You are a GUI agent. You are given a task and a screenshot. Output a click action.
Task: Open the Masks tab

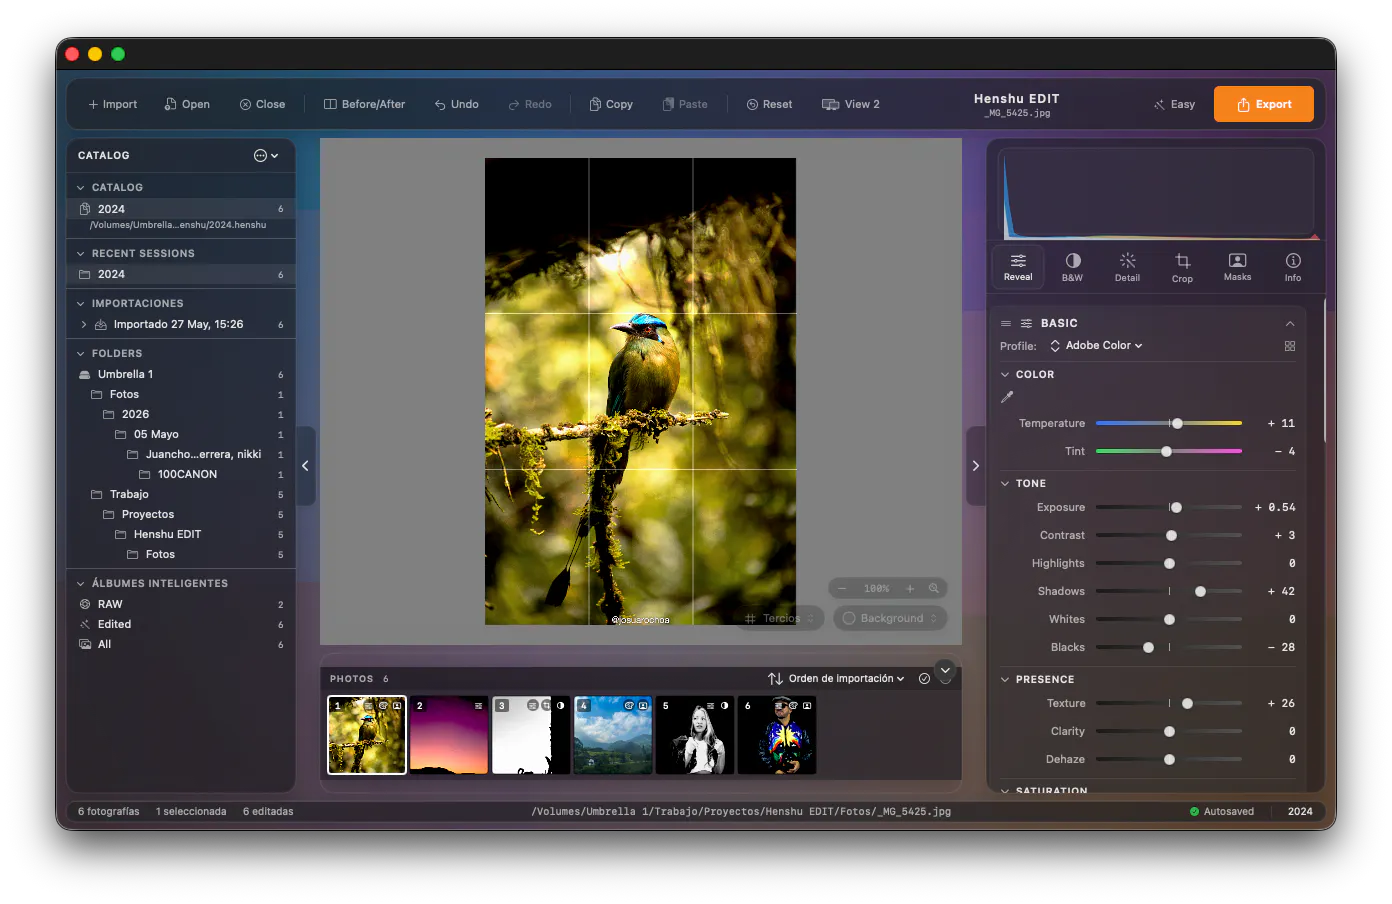[1237, 267]
